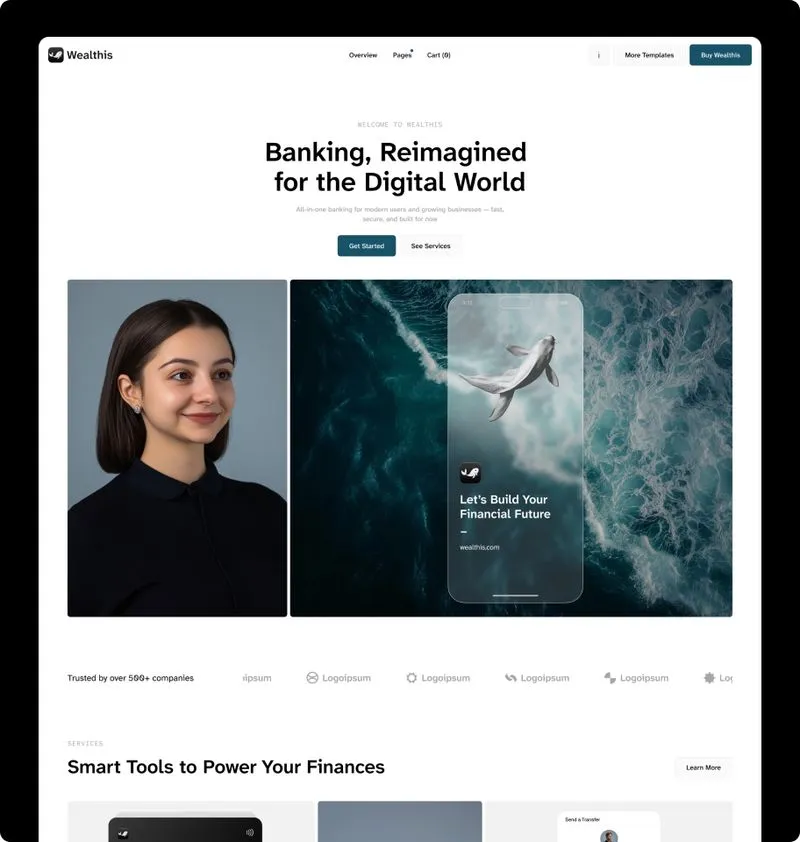Screen dimensions: 800x842
Task: Click the Get Started button
Action: point(366,246)
